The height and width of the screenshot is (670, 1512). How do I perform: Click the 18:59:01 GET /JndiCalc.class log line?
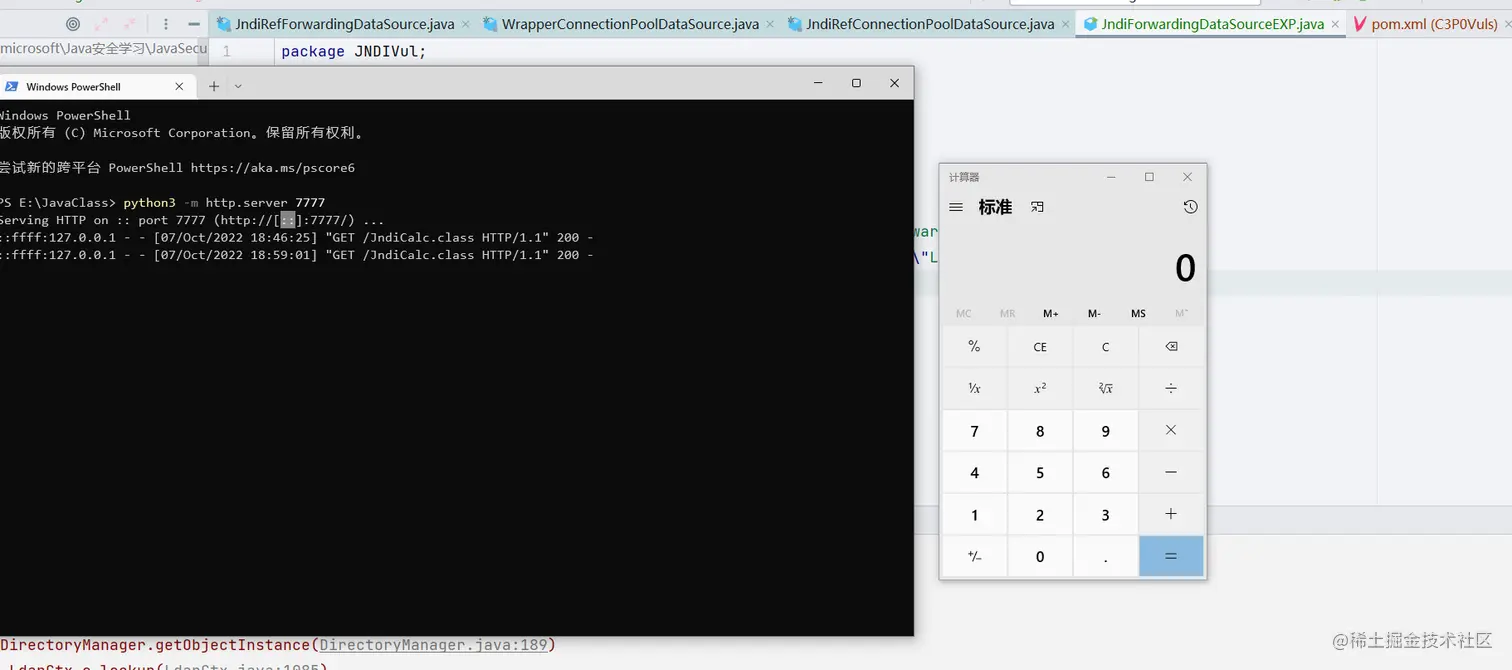pos(297,255)
